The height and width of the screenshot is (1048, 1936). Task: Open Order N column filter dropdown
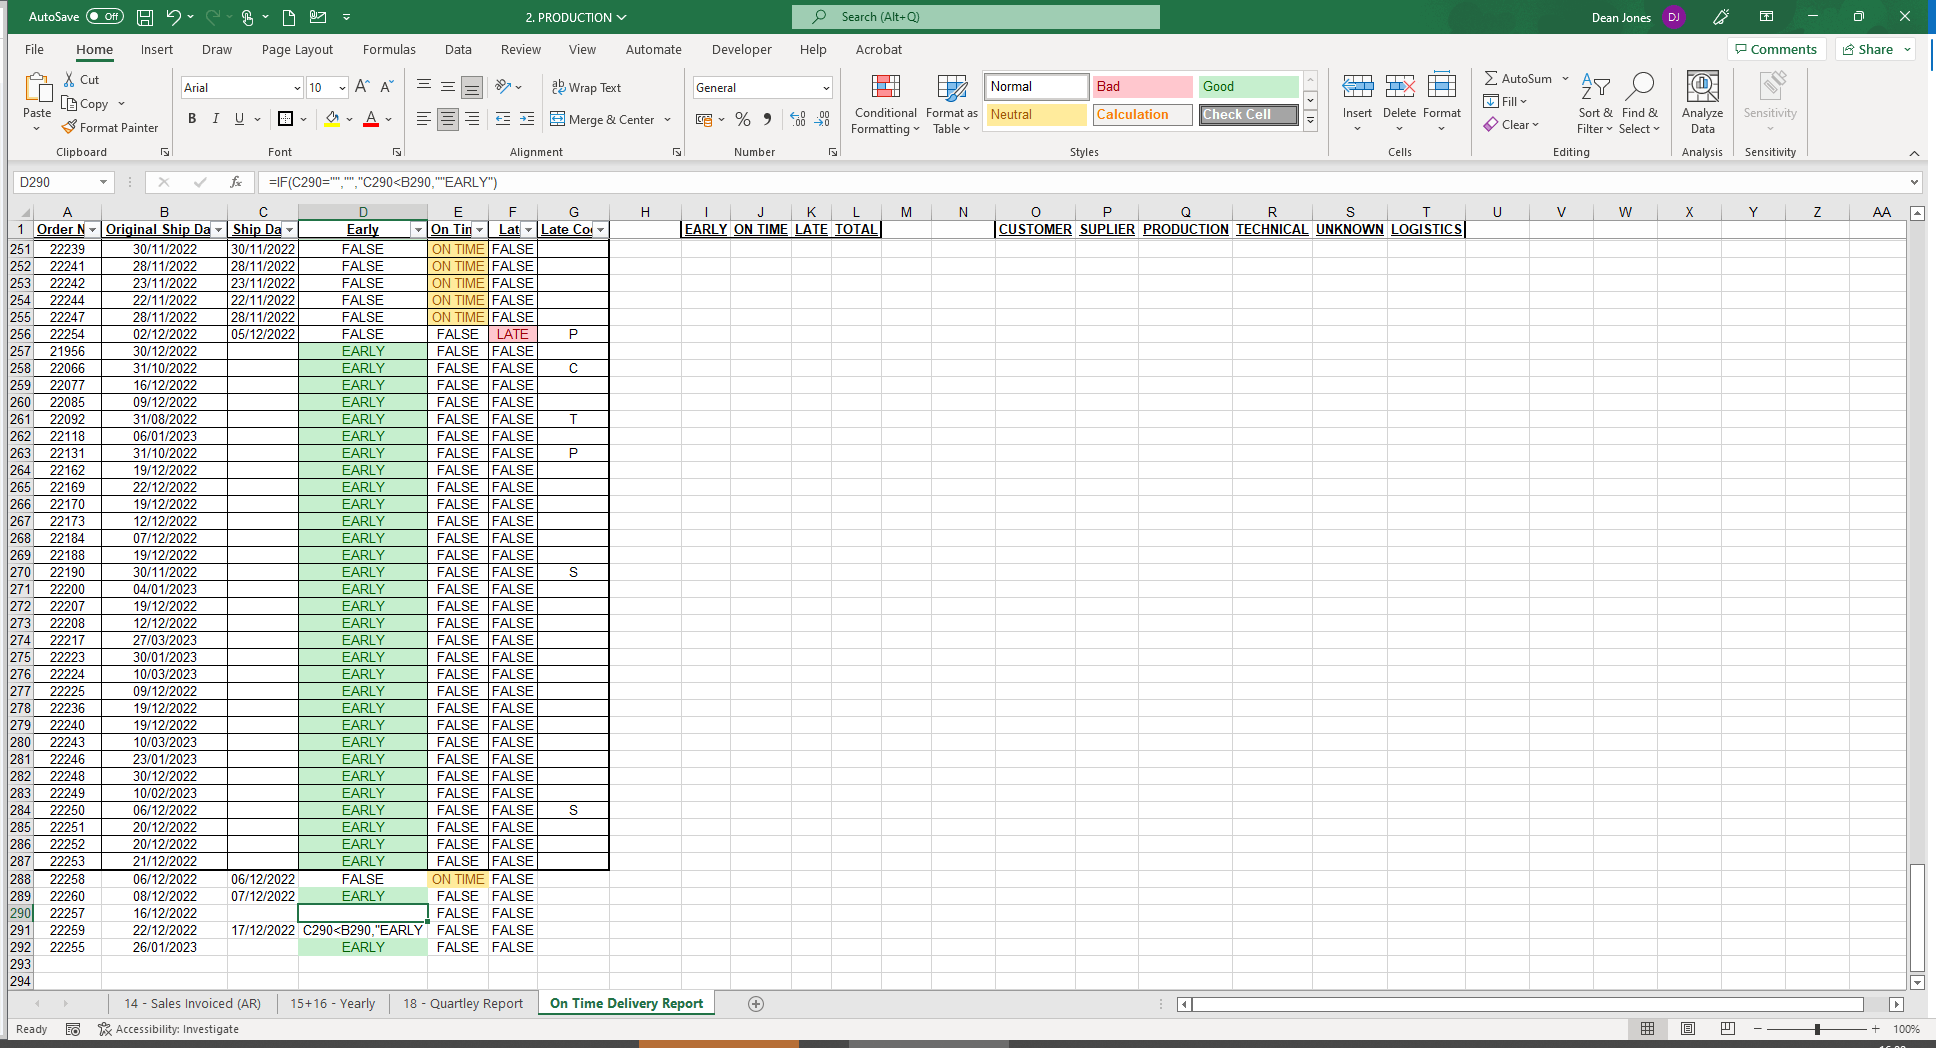coord(93,230)
